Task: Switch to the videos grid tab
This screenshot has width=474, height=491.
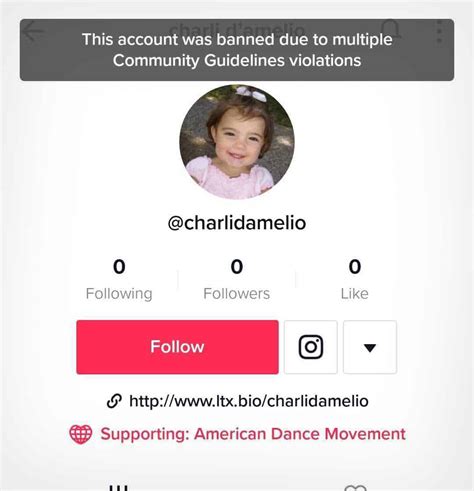Action: point(118,487)
